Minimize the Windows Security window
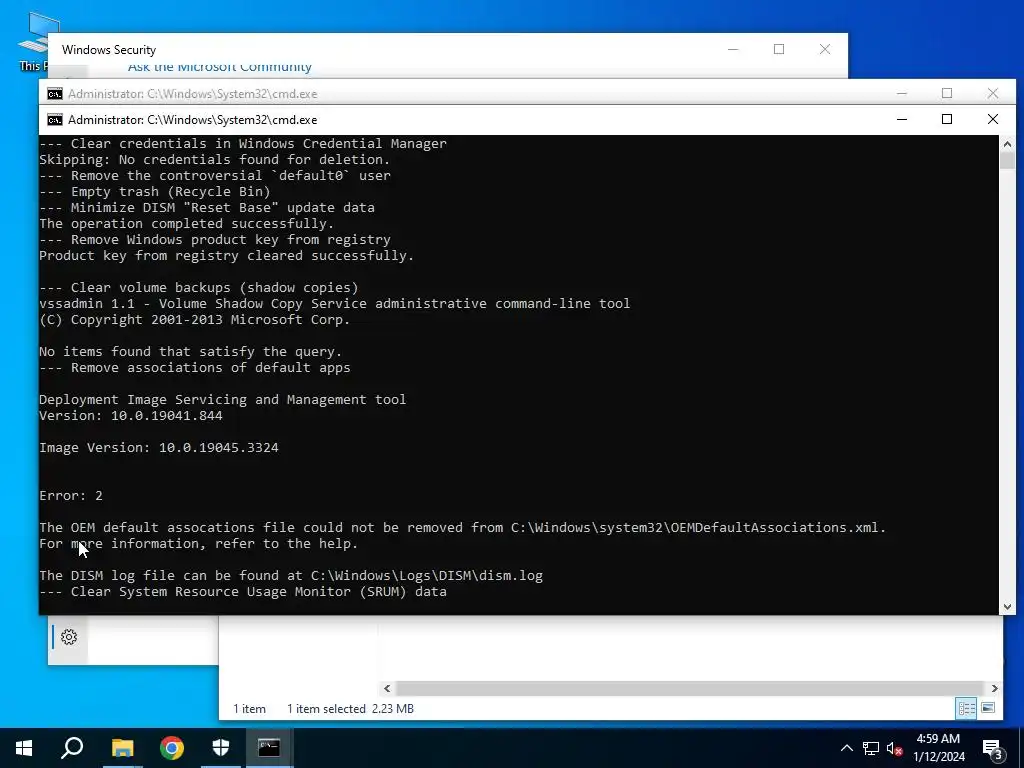Screen dimensions: 1024x768 tap(733, 50)
